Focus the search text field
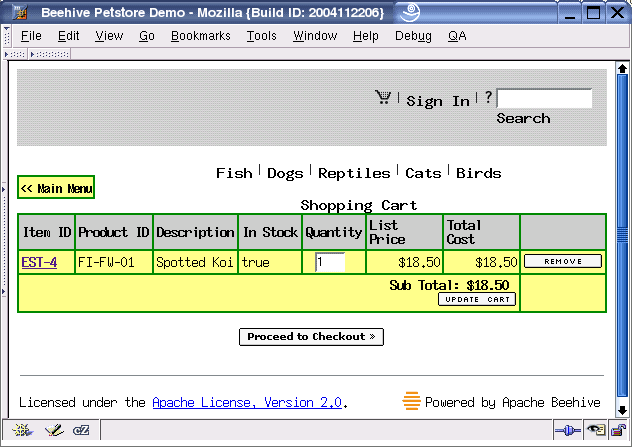Viewport: 632px width, 447px height. click(545, 98)
